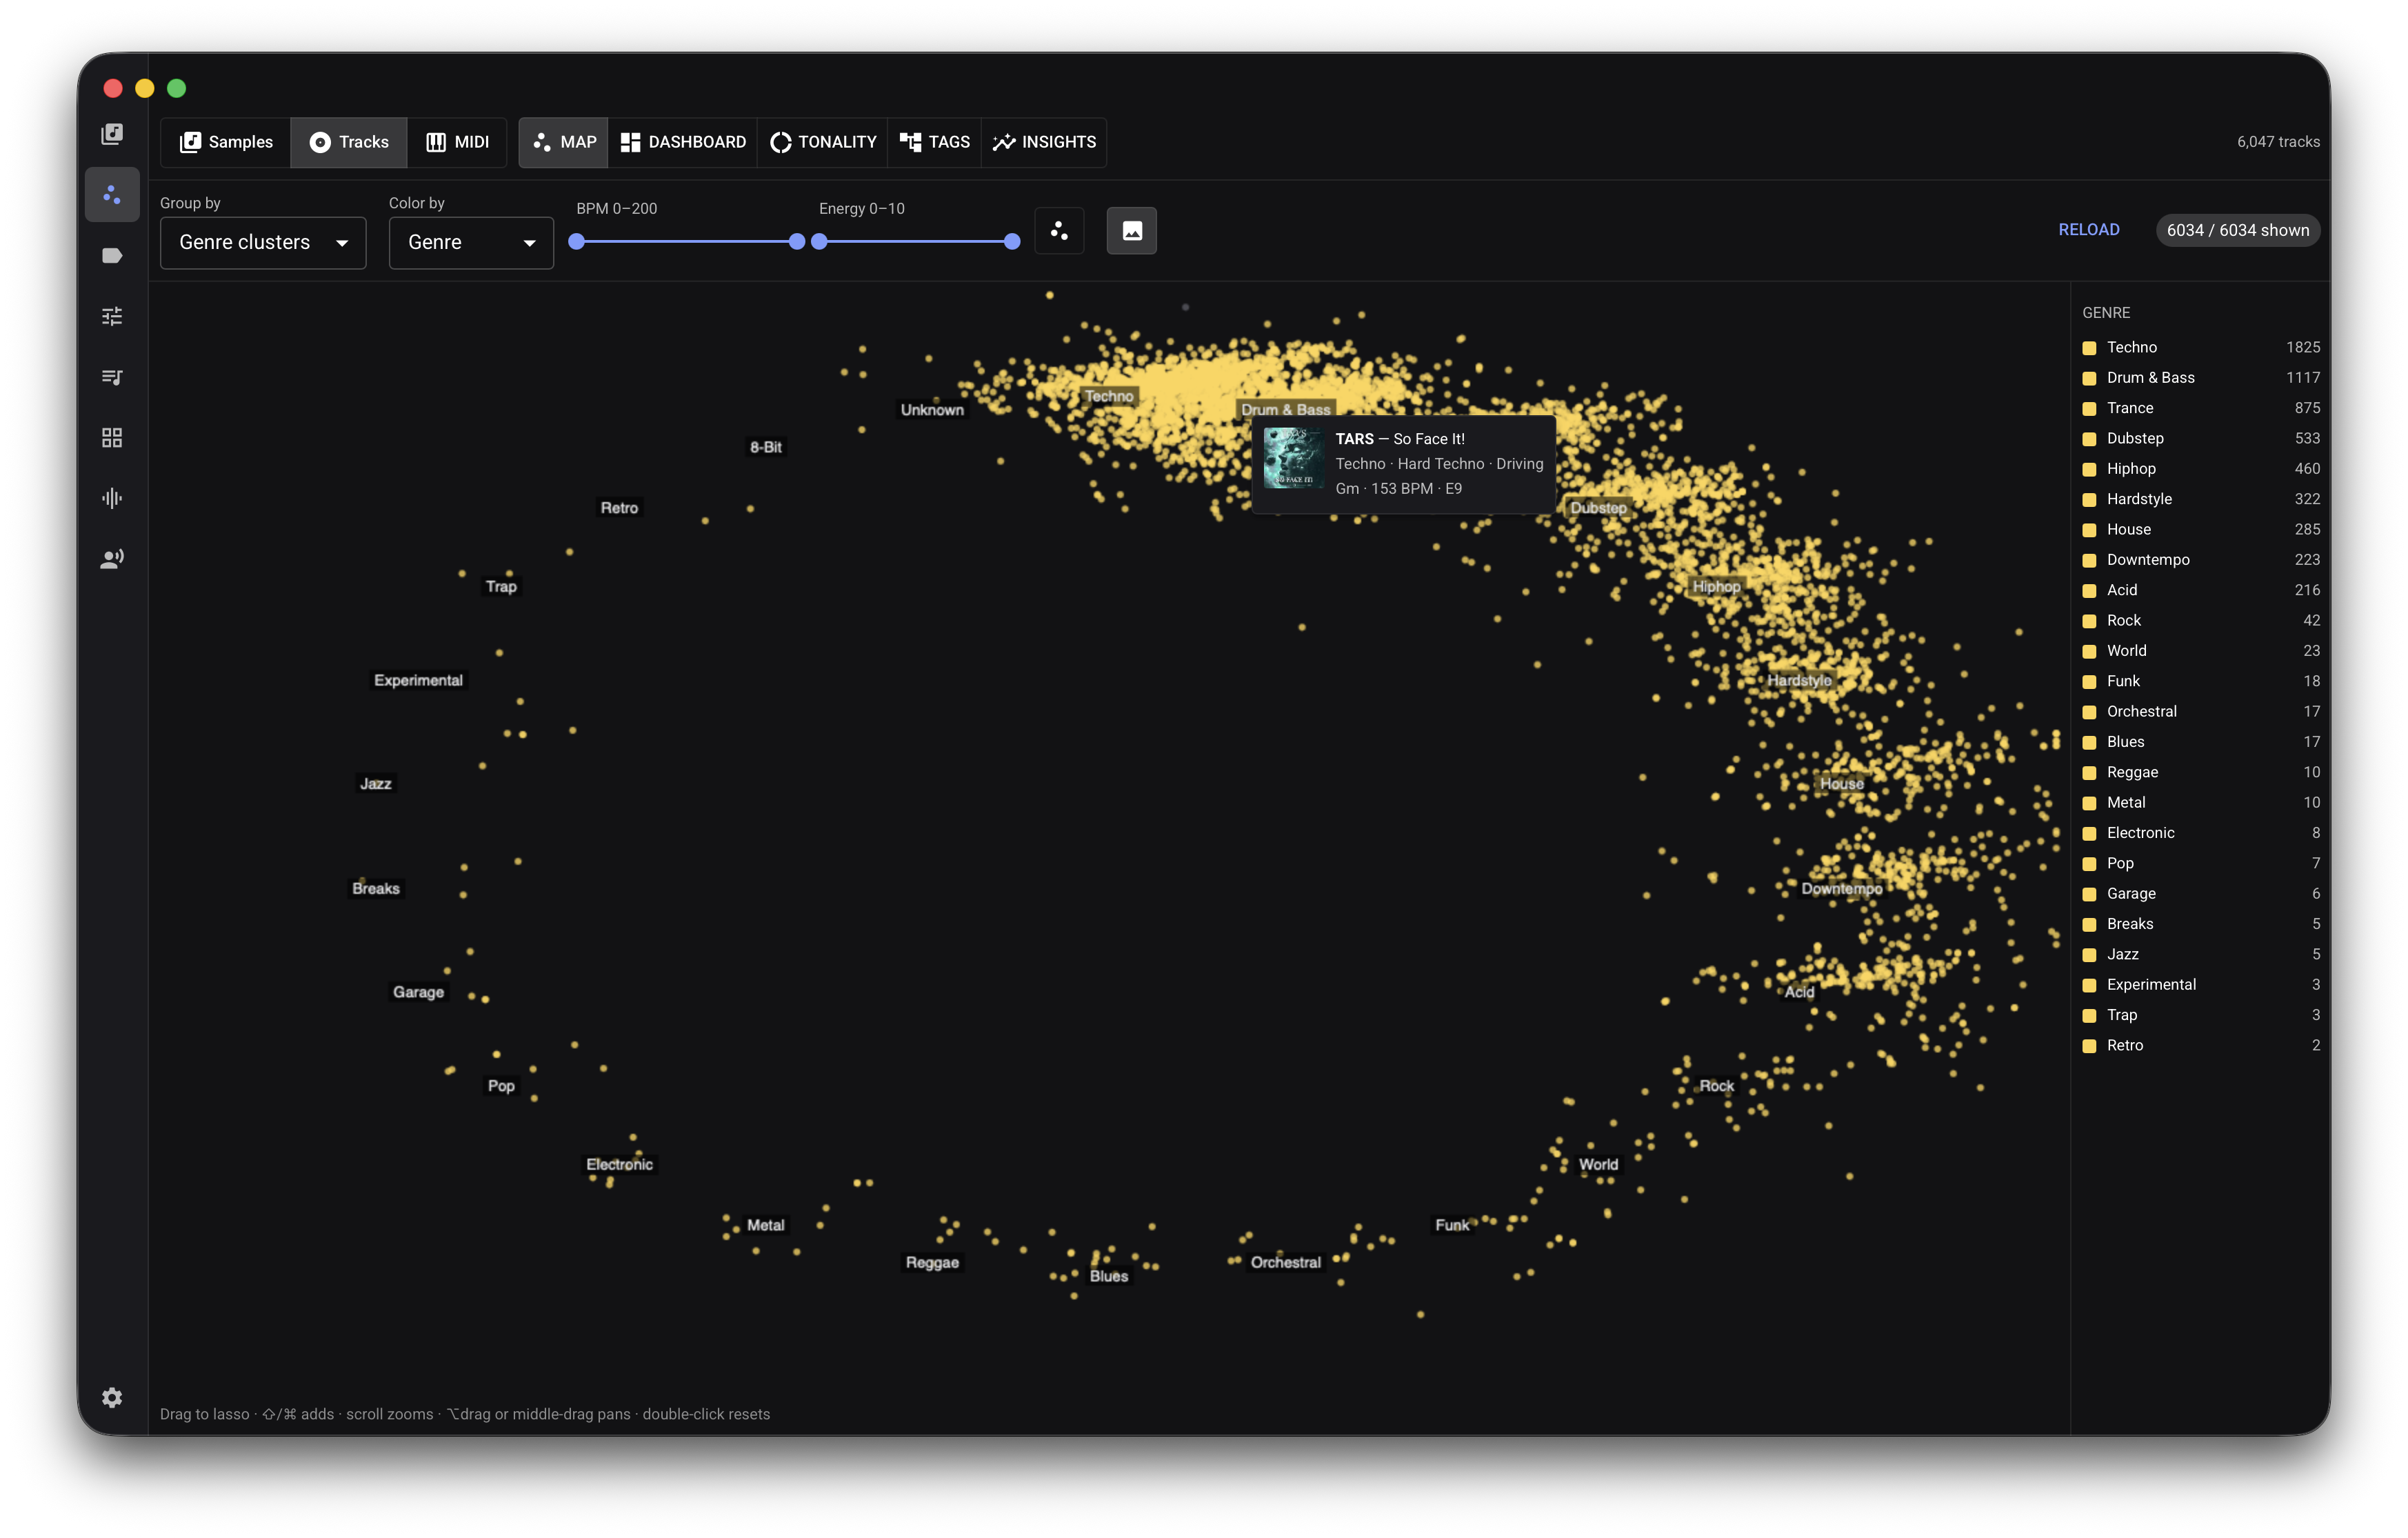Expand the Group by Genre clusters dropdown
The height and width of the screenshot is (1538, 2408).
click(x=263, y=243)
